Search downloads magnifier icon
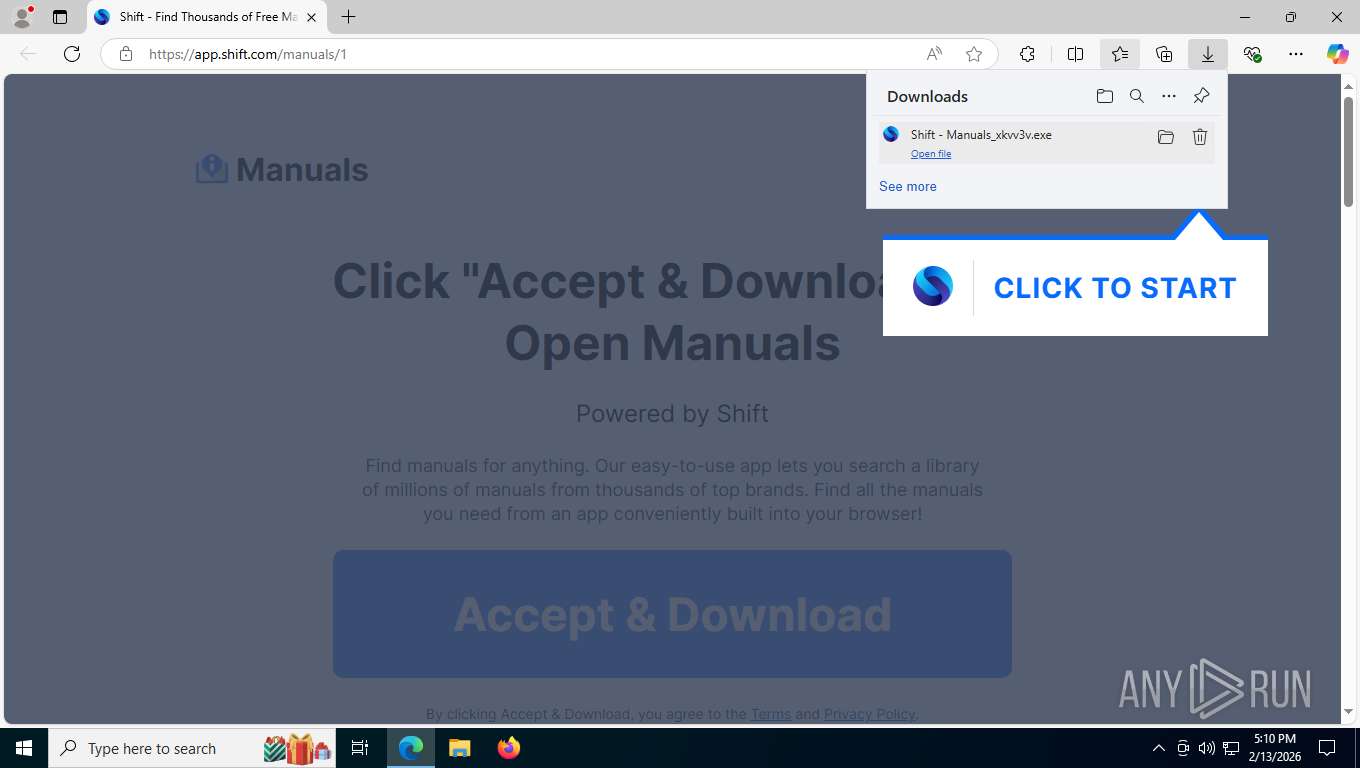1360x768 pixels. [x=1137, y=96]
